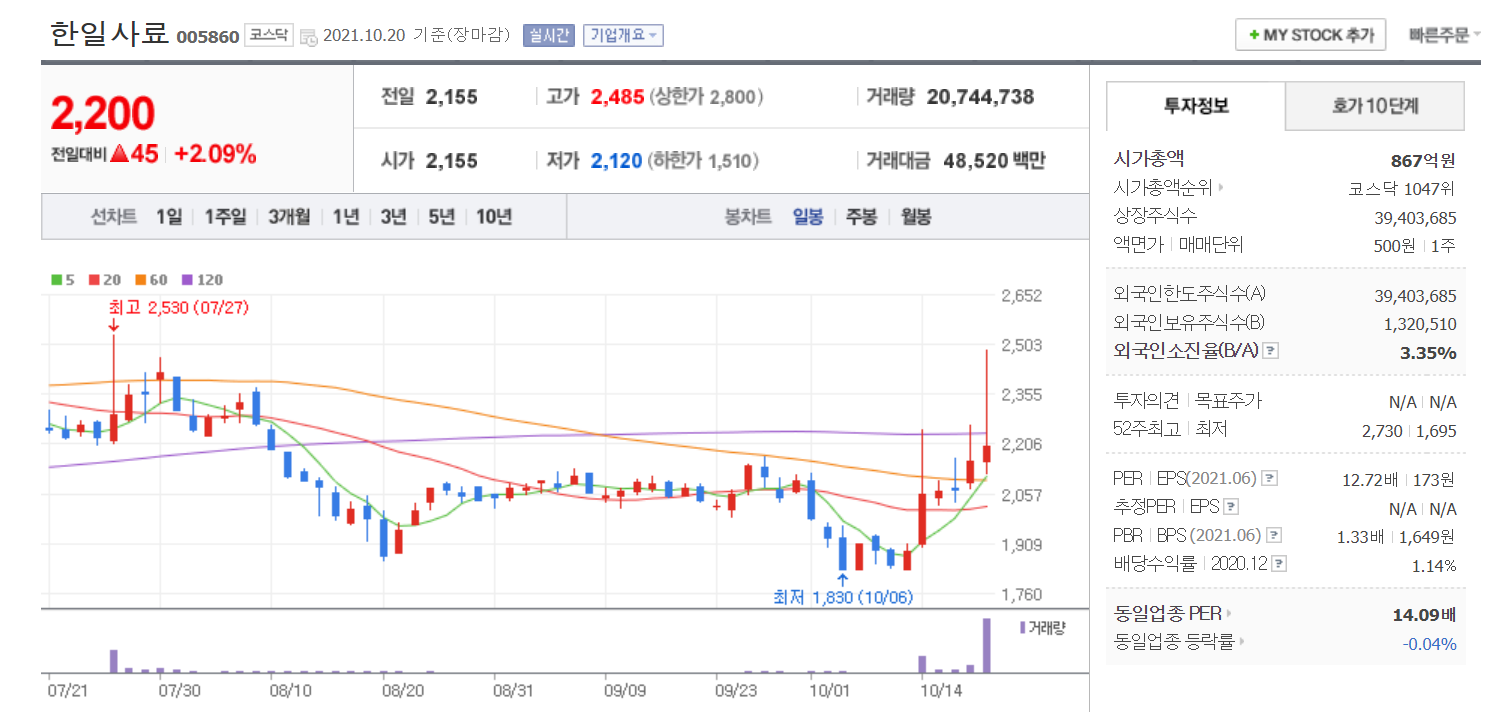Select the 1년 line chart period
Viewport: 1493px width, 712px height.
[x=346, y=217]
